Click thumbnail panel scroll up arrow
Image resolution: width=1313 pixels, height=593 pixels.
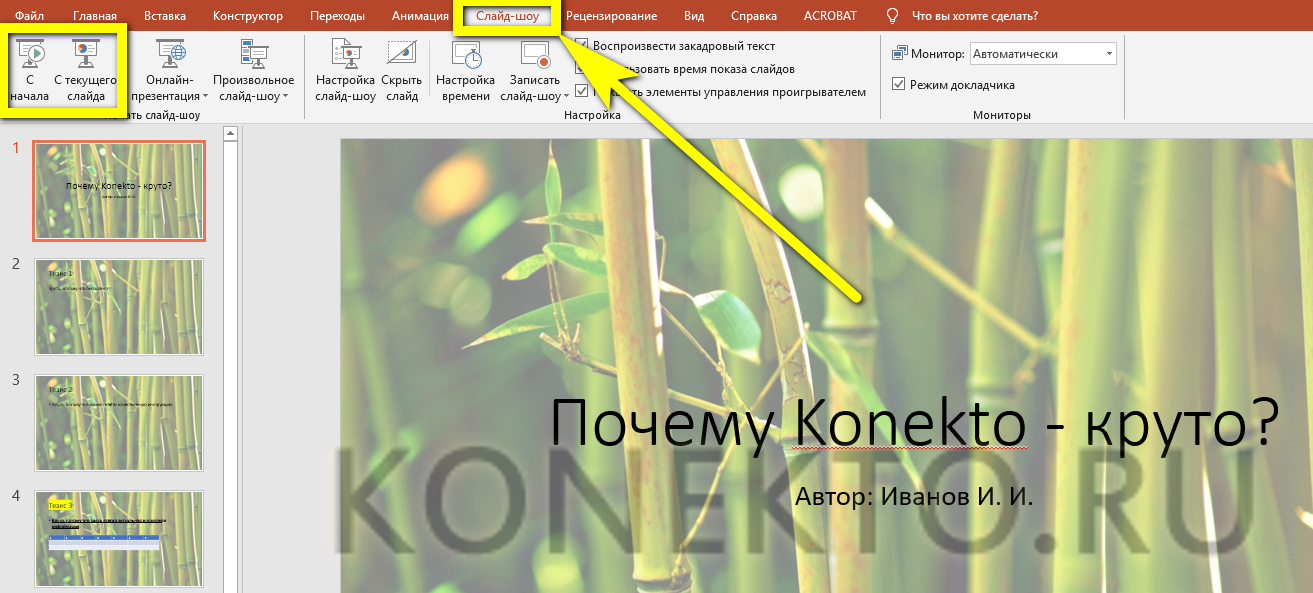[230, 133]
